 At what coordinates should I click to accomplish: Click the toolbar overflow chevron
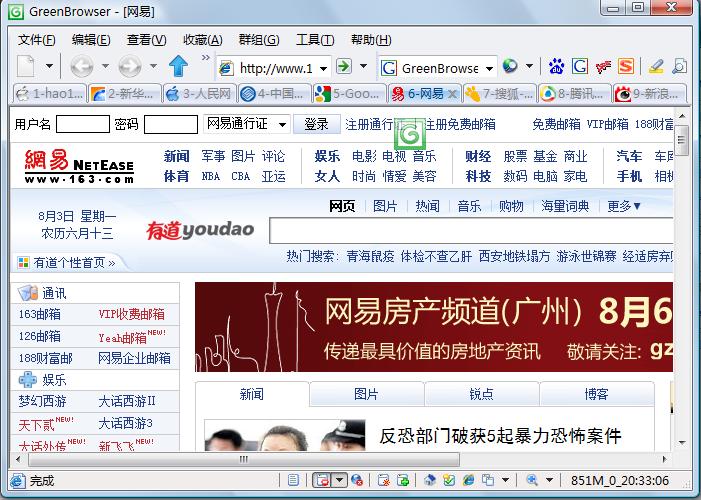pyautogui.click(x=205, y=58)
